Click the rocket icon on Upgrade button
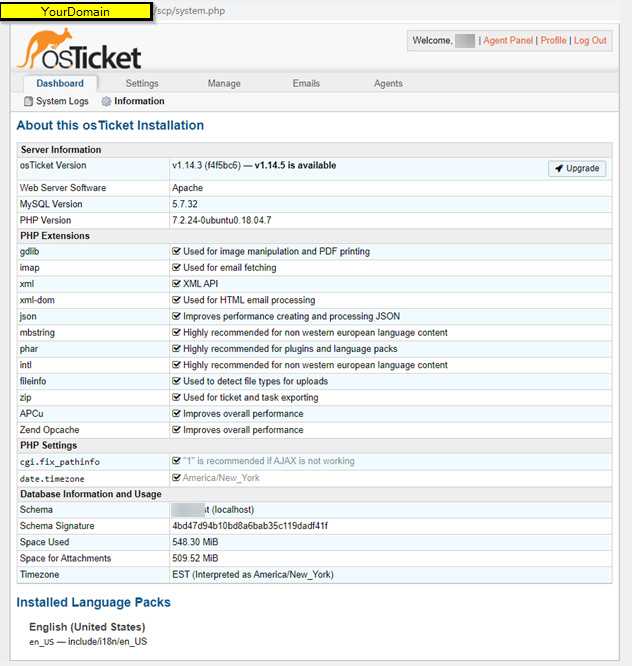 point(559,169)
